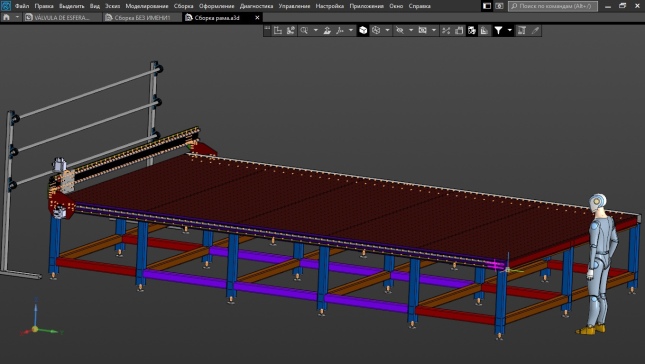
Task: Toggle the shaded solid cube display mode
Action: click(363, 30)
